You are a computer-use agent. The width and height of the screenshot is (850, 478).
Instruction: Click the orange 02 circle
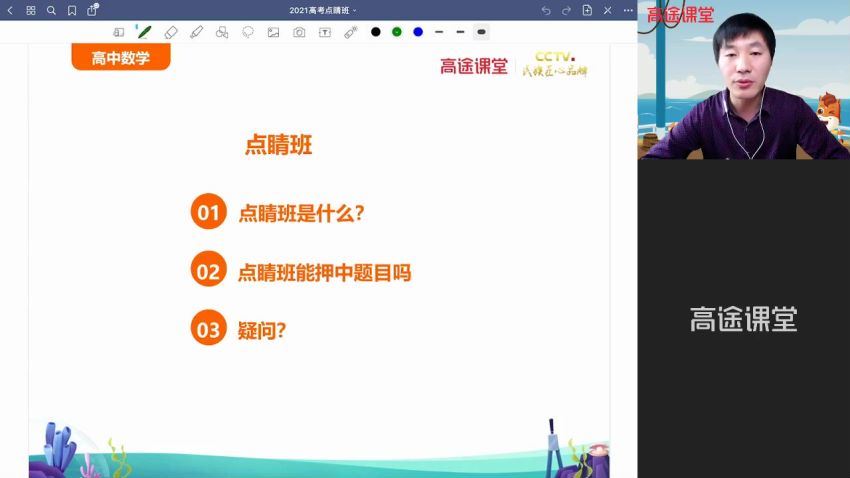(209, 269)
